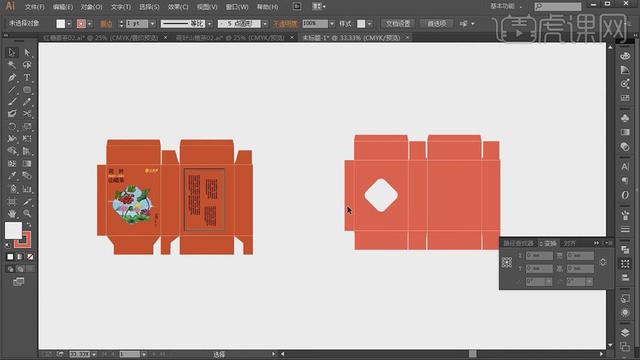Open the stroke color dropdown in control bar
This screenshot has width=640, height=360.
coord(90,24)
